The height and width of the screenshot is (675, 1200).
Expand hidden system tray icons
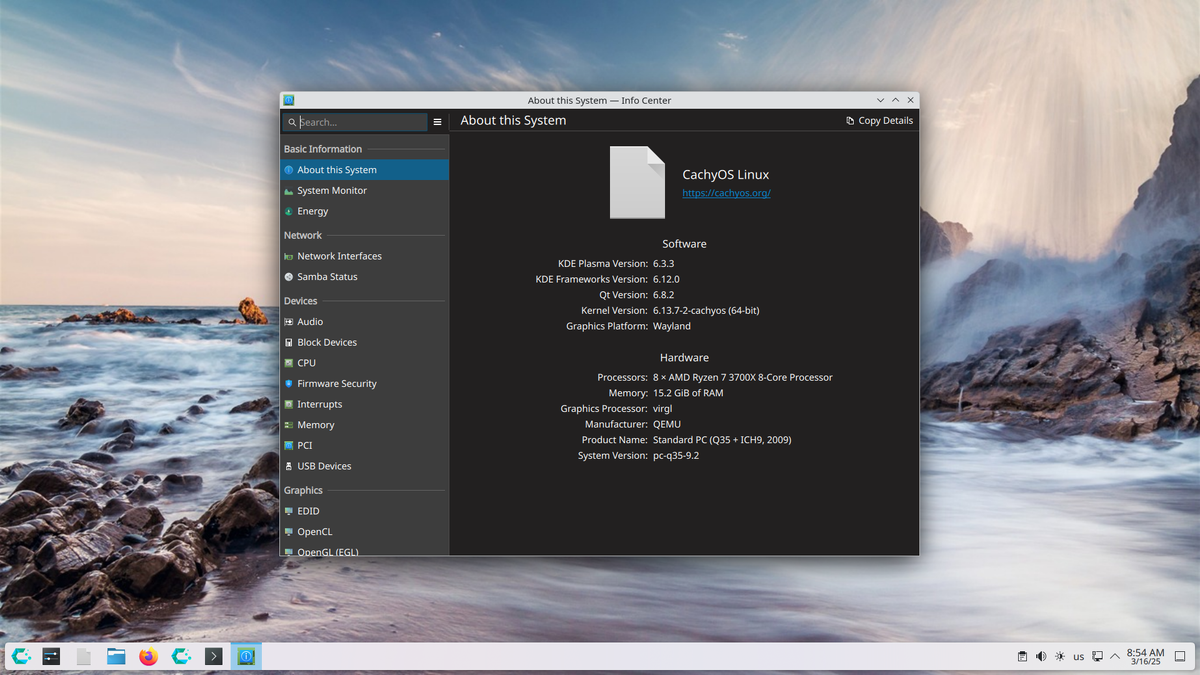coord(1115,657)
